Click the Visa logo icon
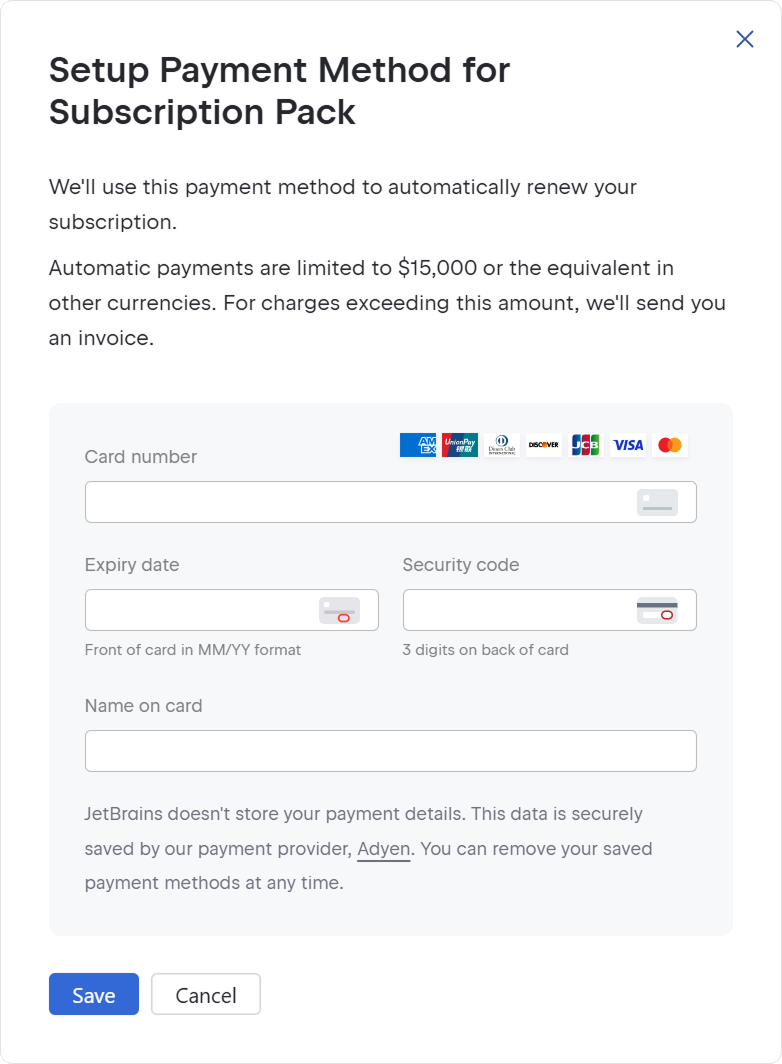The image size is (782, 1064). (628, 445)
